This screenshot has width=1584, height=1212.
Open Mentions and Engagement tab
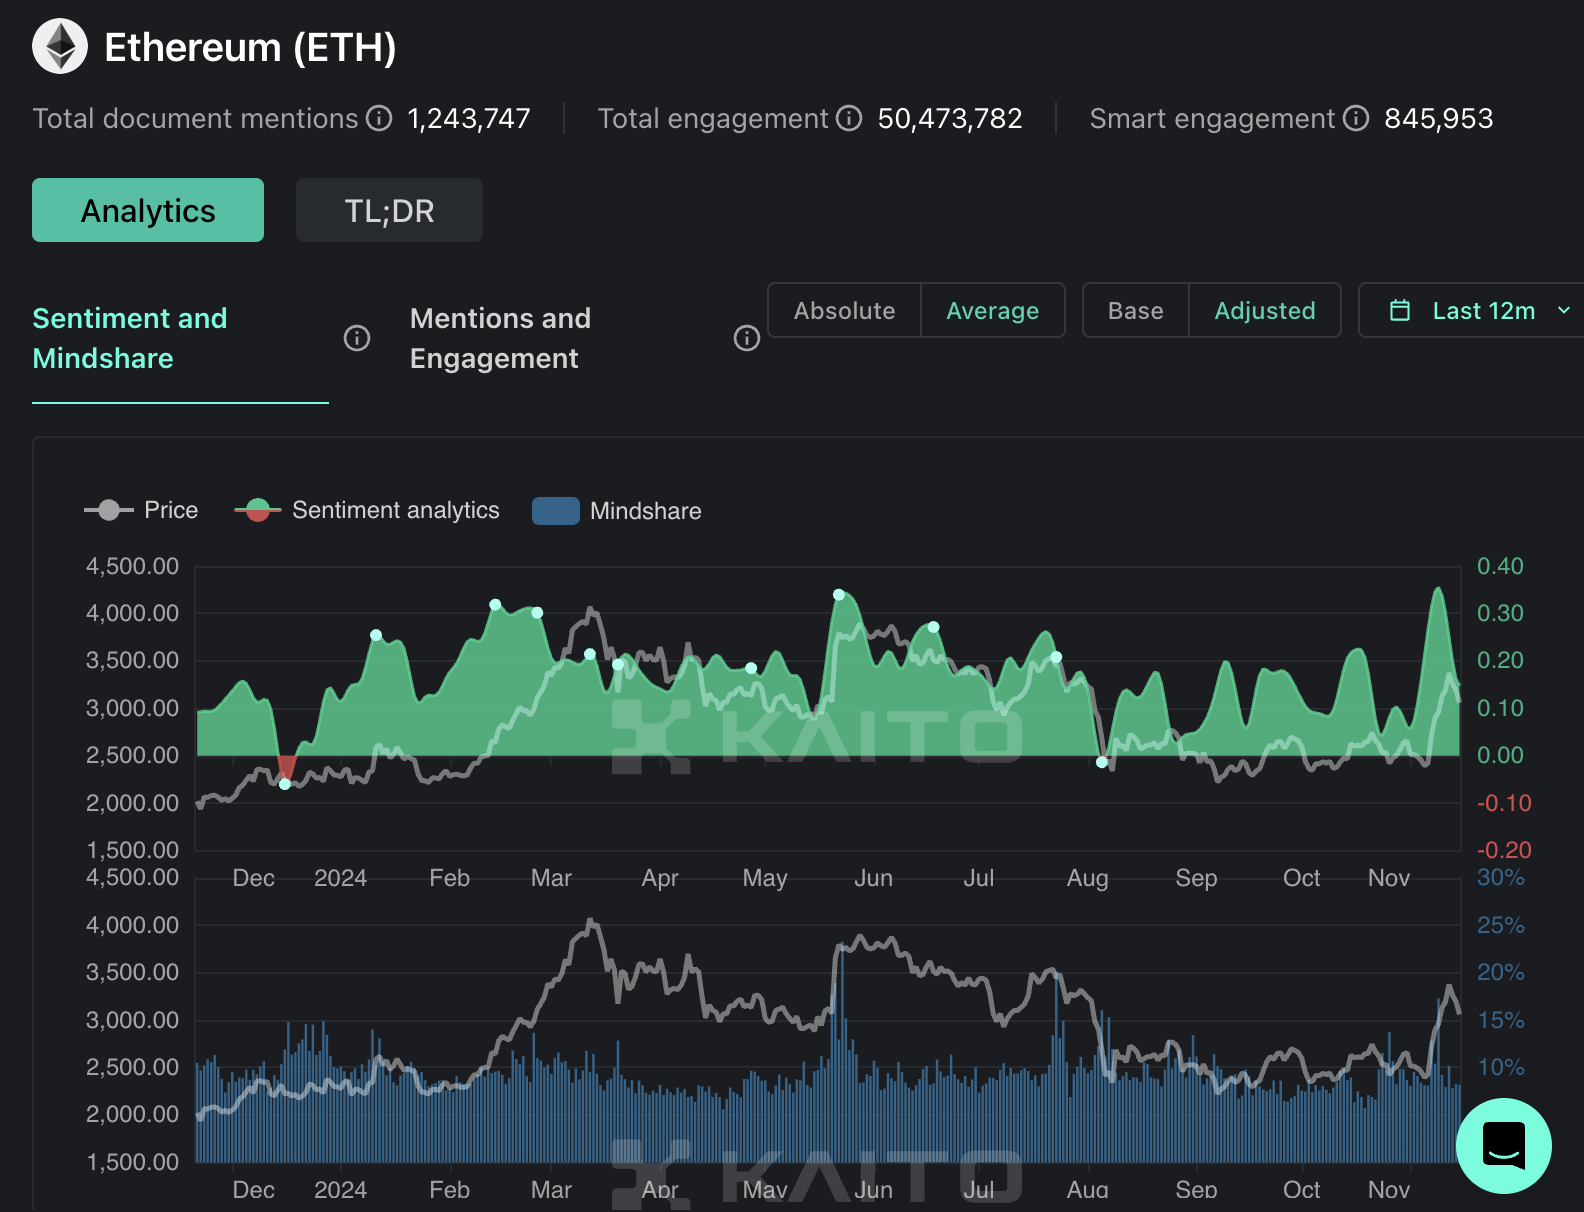click(500, 338)
